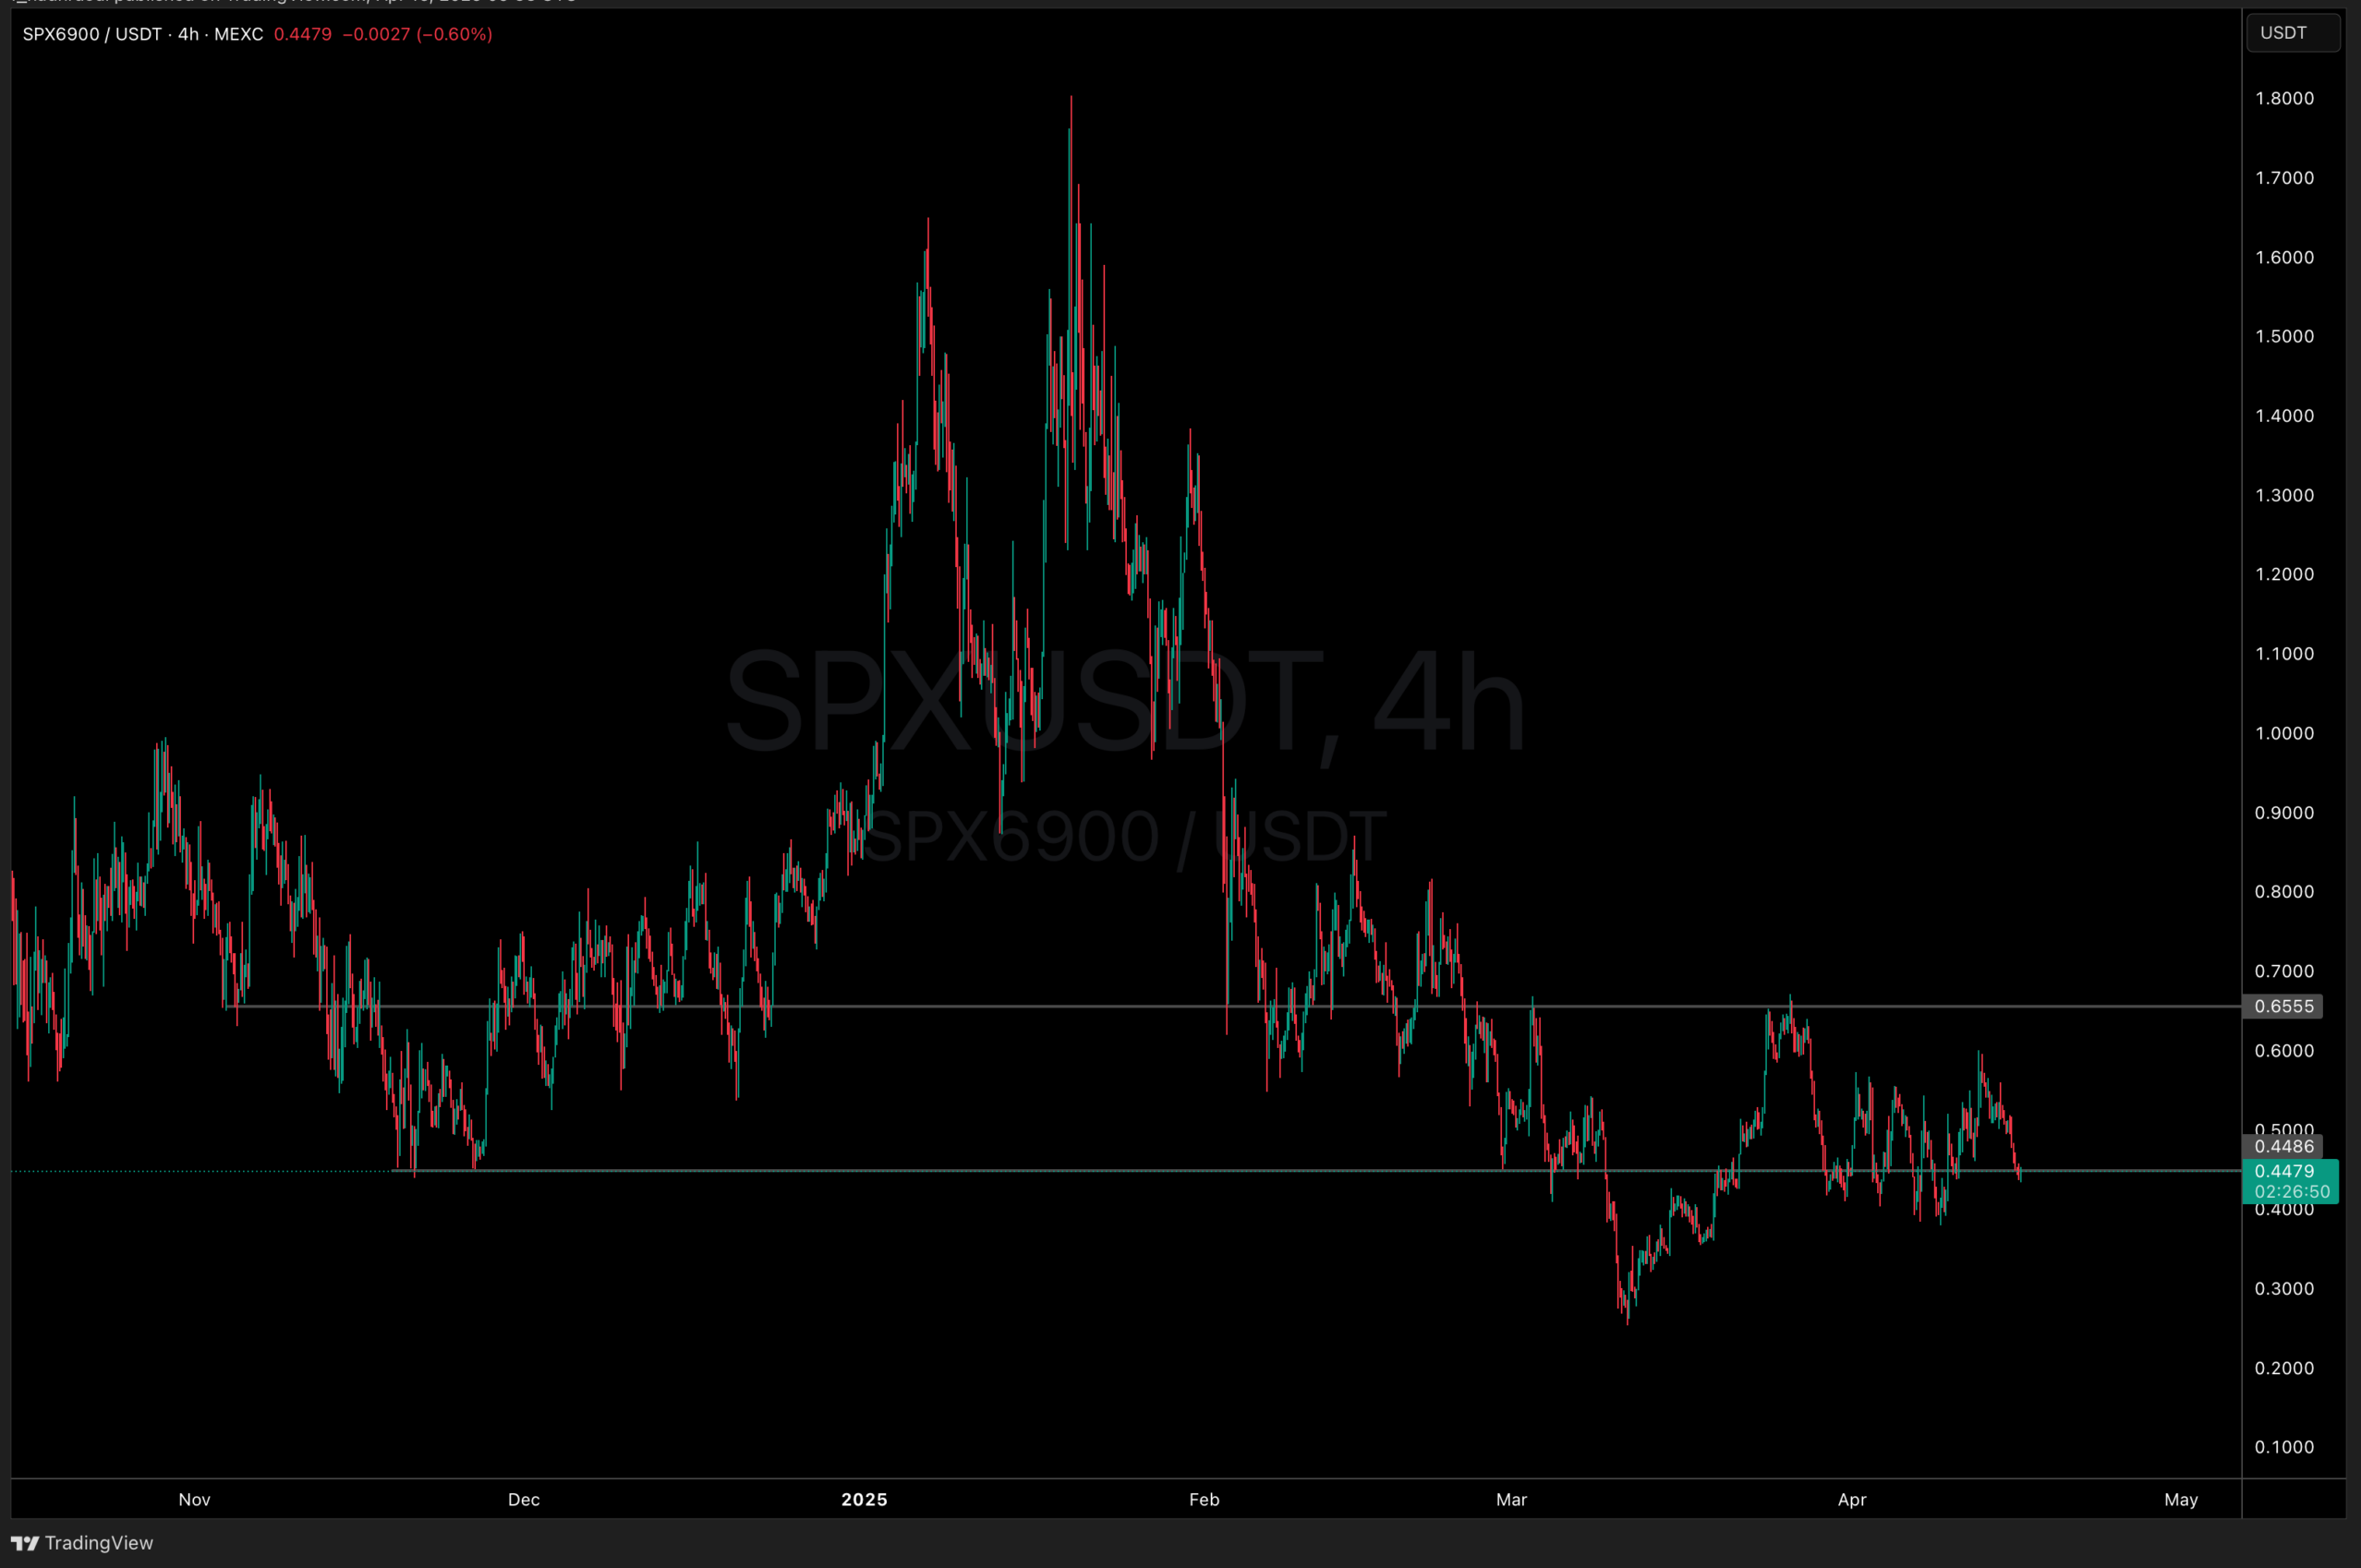Click the −0.0027 (−0.60%) change value
The height and width of the screenshot is (1568, 2361).
click(x=418, y=34)
